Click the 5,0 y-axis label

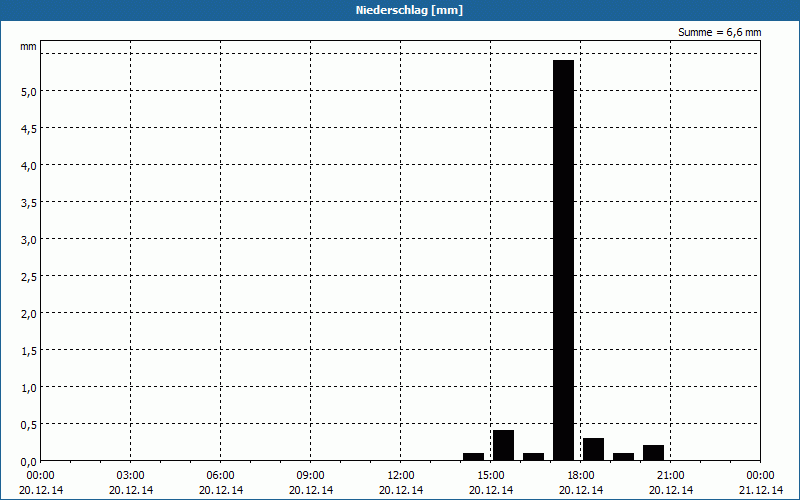pyautogui.click(x=29, y=92)
